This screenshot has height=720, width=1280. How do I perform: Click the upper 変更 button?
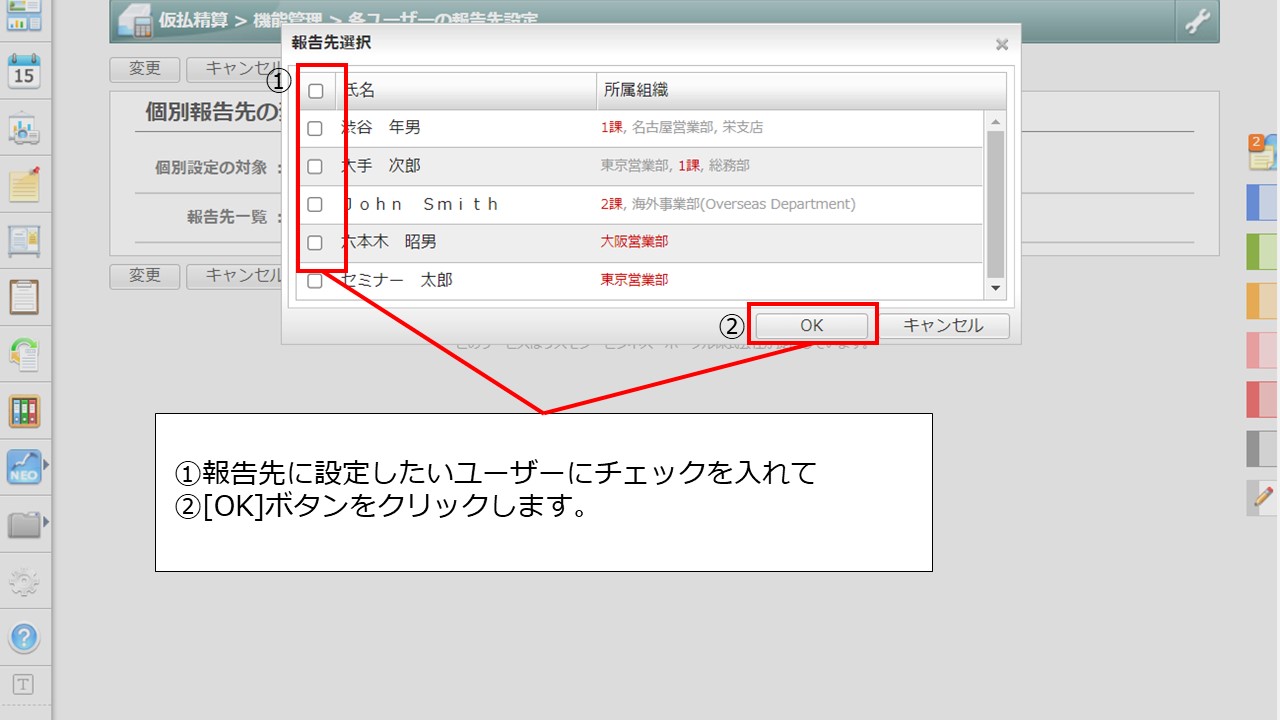tap(145, 69)
